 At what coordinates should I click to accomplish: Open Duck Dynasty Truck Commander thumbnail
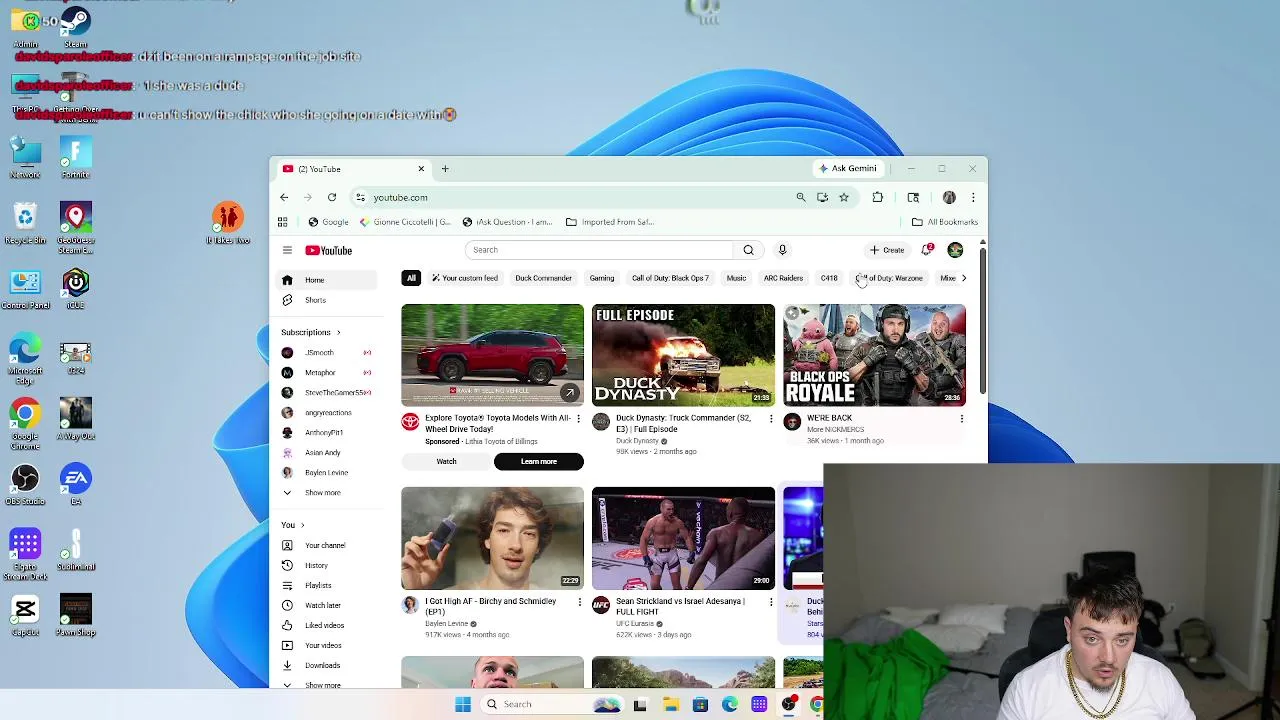pyautogui.click(x=683, y=355)
